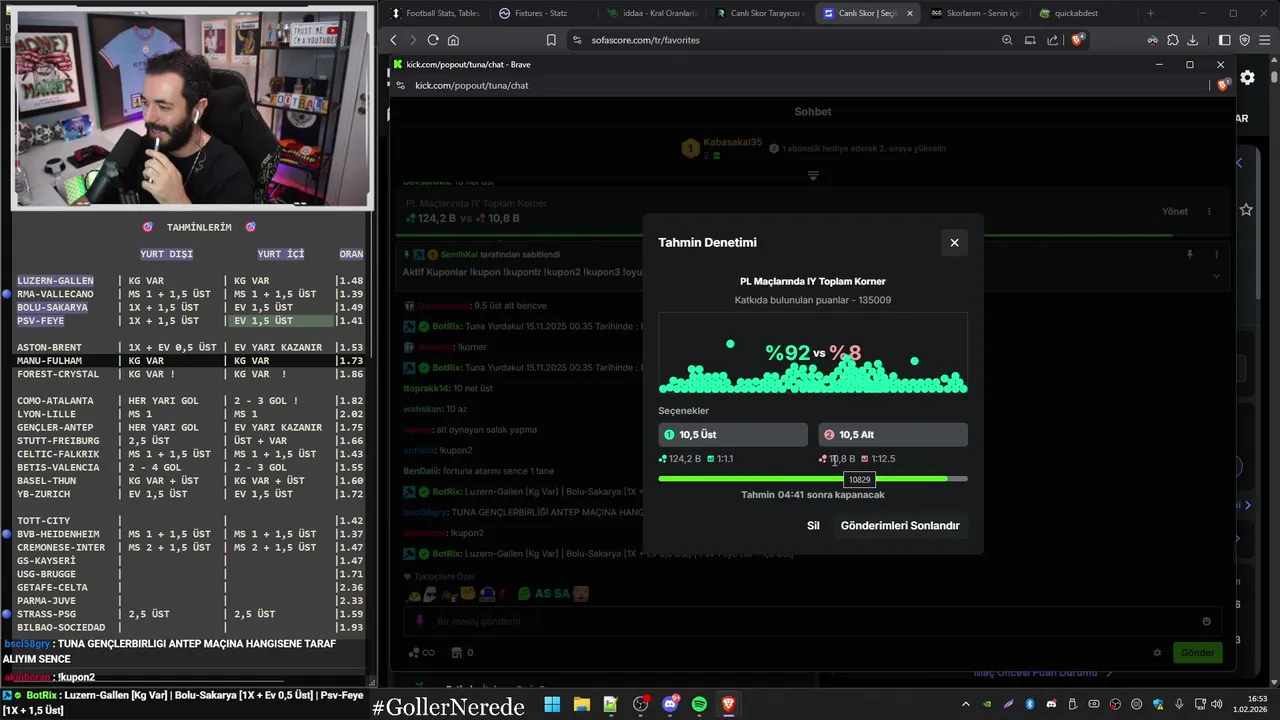Click Gönderimleri Sonlandır button
This screenshot has height=720, width=1280.
(x=900, y=525)
